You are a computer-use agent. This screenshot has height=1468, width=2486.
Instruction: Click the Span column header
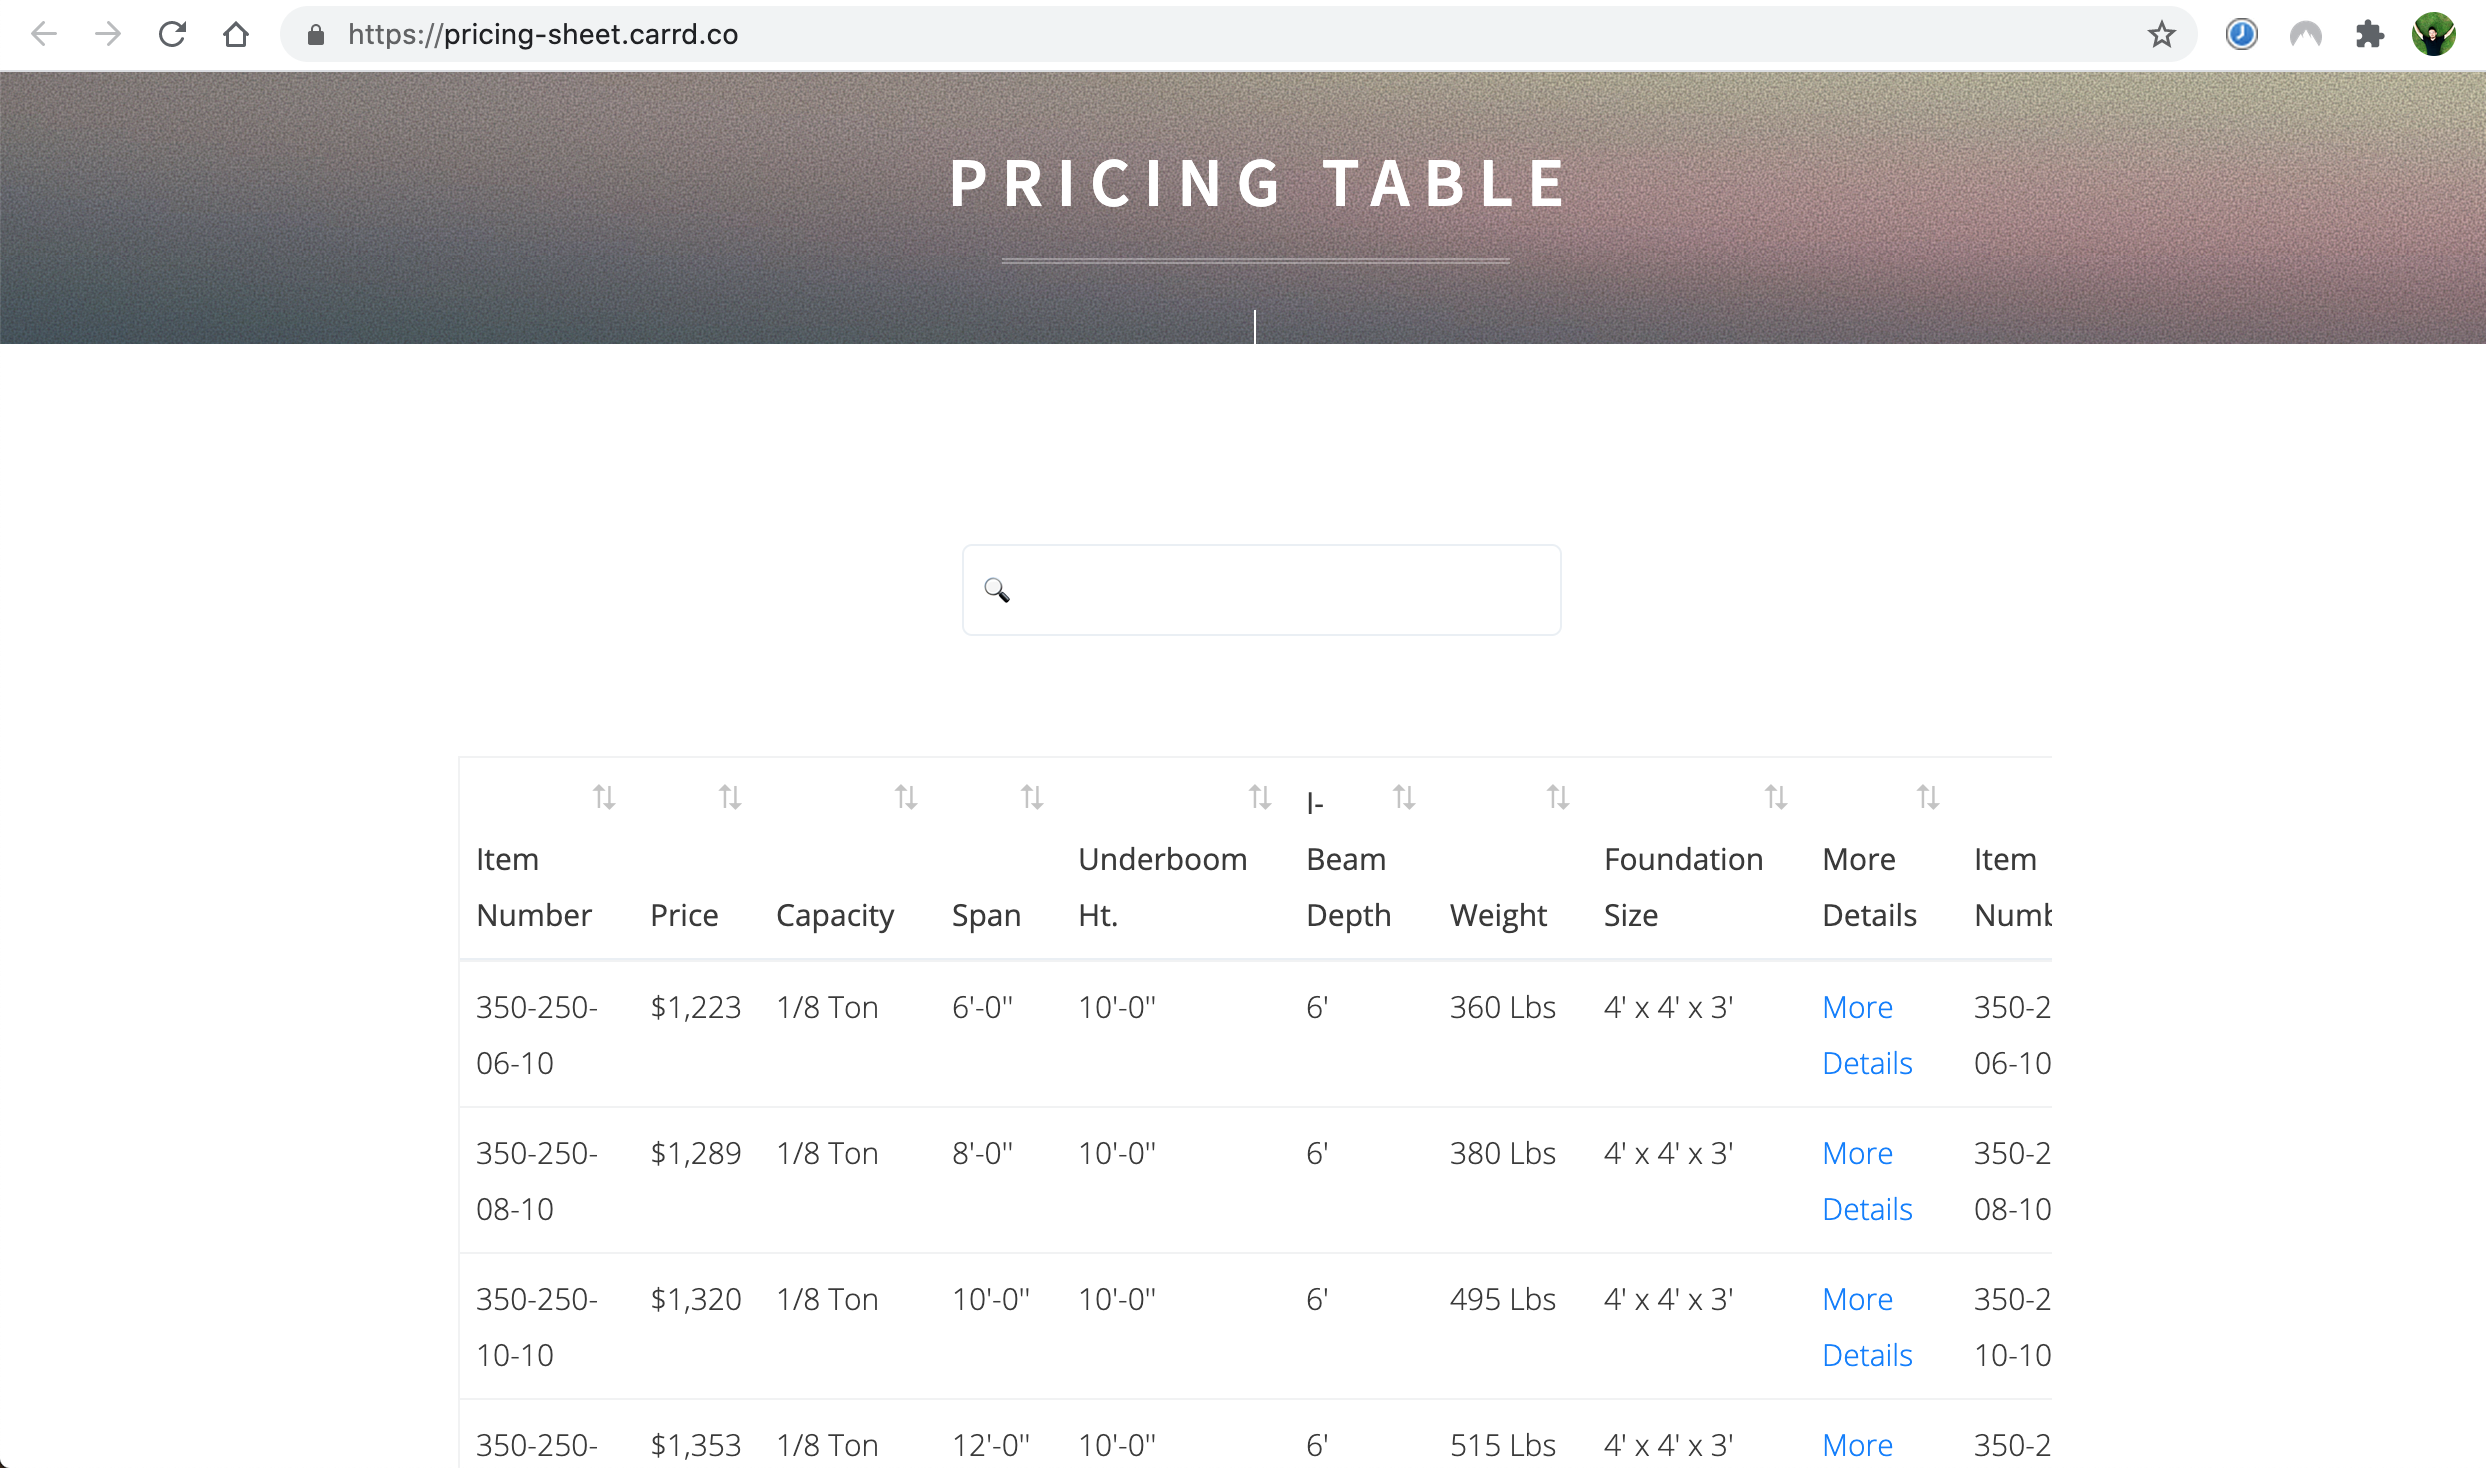click(x=986, y=915)
